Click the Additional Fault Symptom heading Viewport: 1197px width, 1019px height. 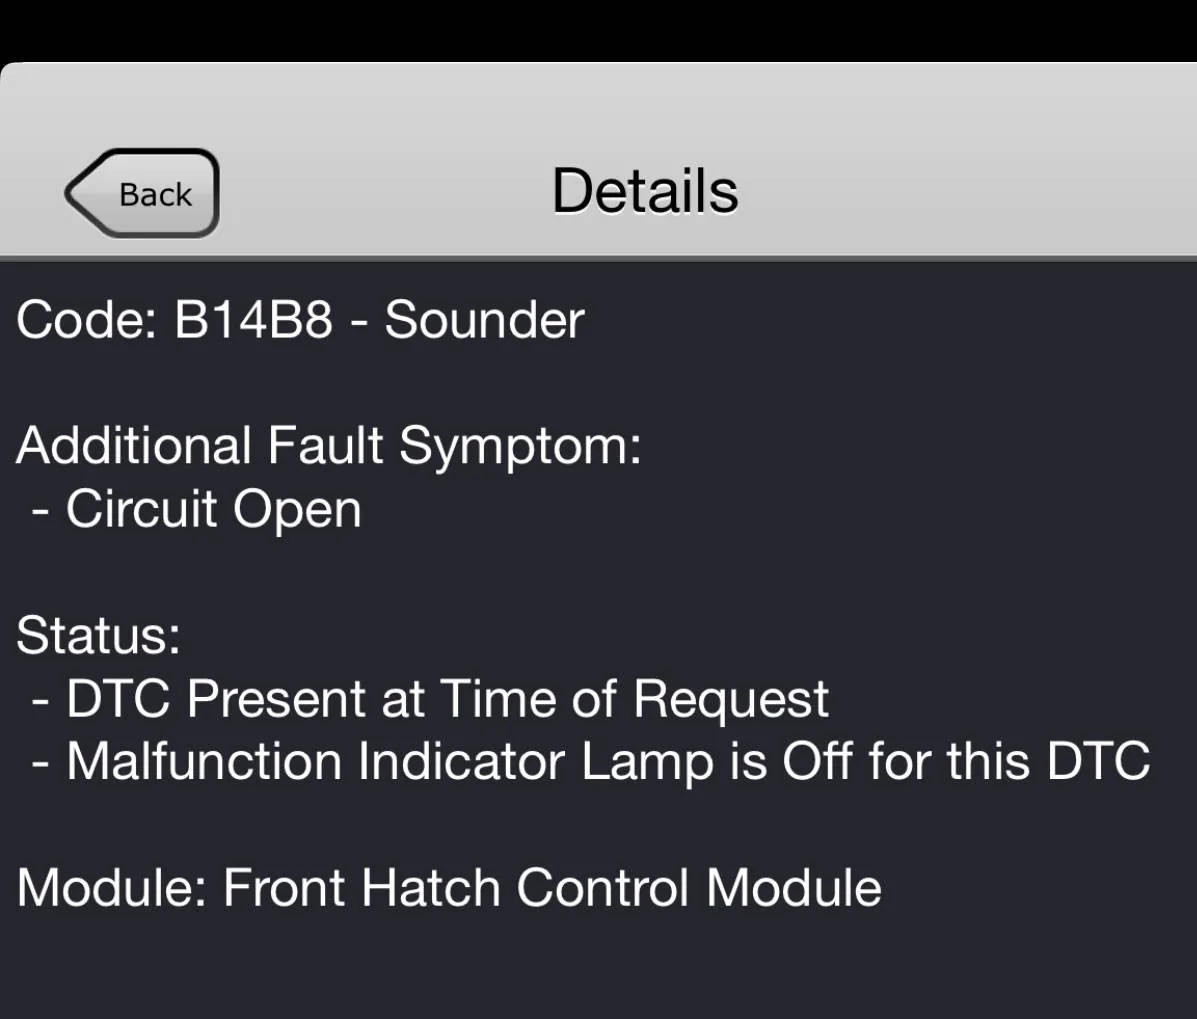(x=328, y=446)
